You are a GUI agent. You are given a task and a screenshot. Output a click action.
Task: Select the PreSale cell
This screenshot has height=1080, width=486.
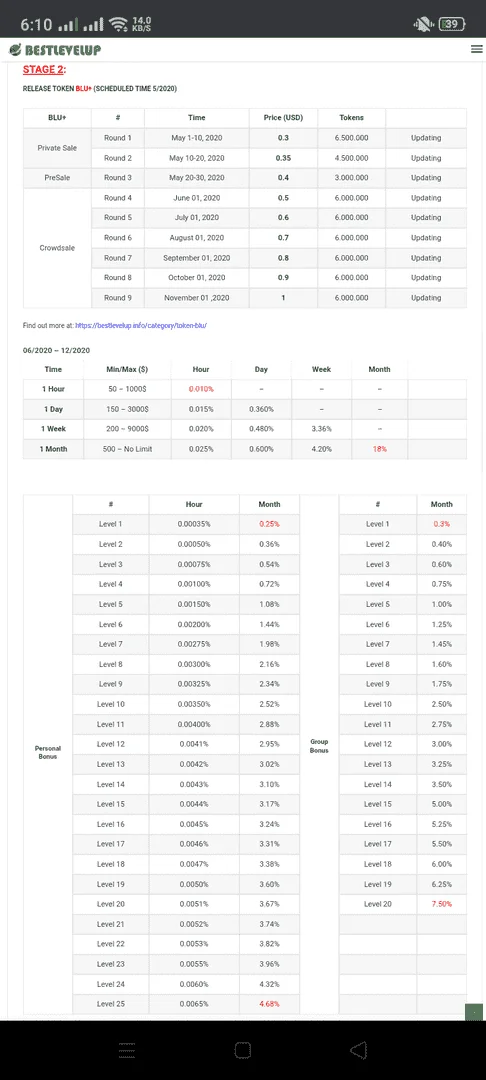57,178
